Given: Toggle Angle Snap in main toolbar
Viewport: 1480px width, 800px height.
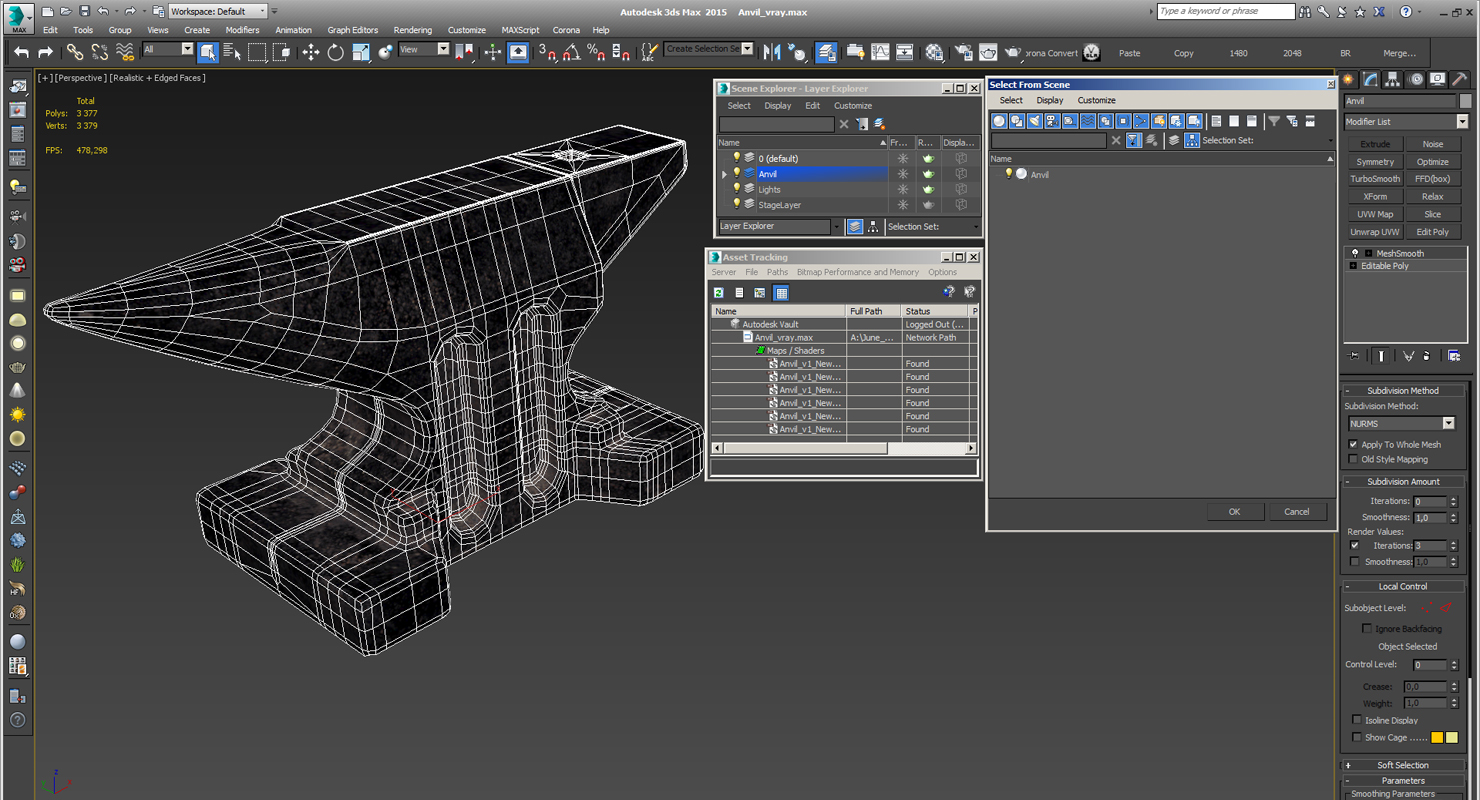Looking at the screenshot, I should click(x=572, y=52).
